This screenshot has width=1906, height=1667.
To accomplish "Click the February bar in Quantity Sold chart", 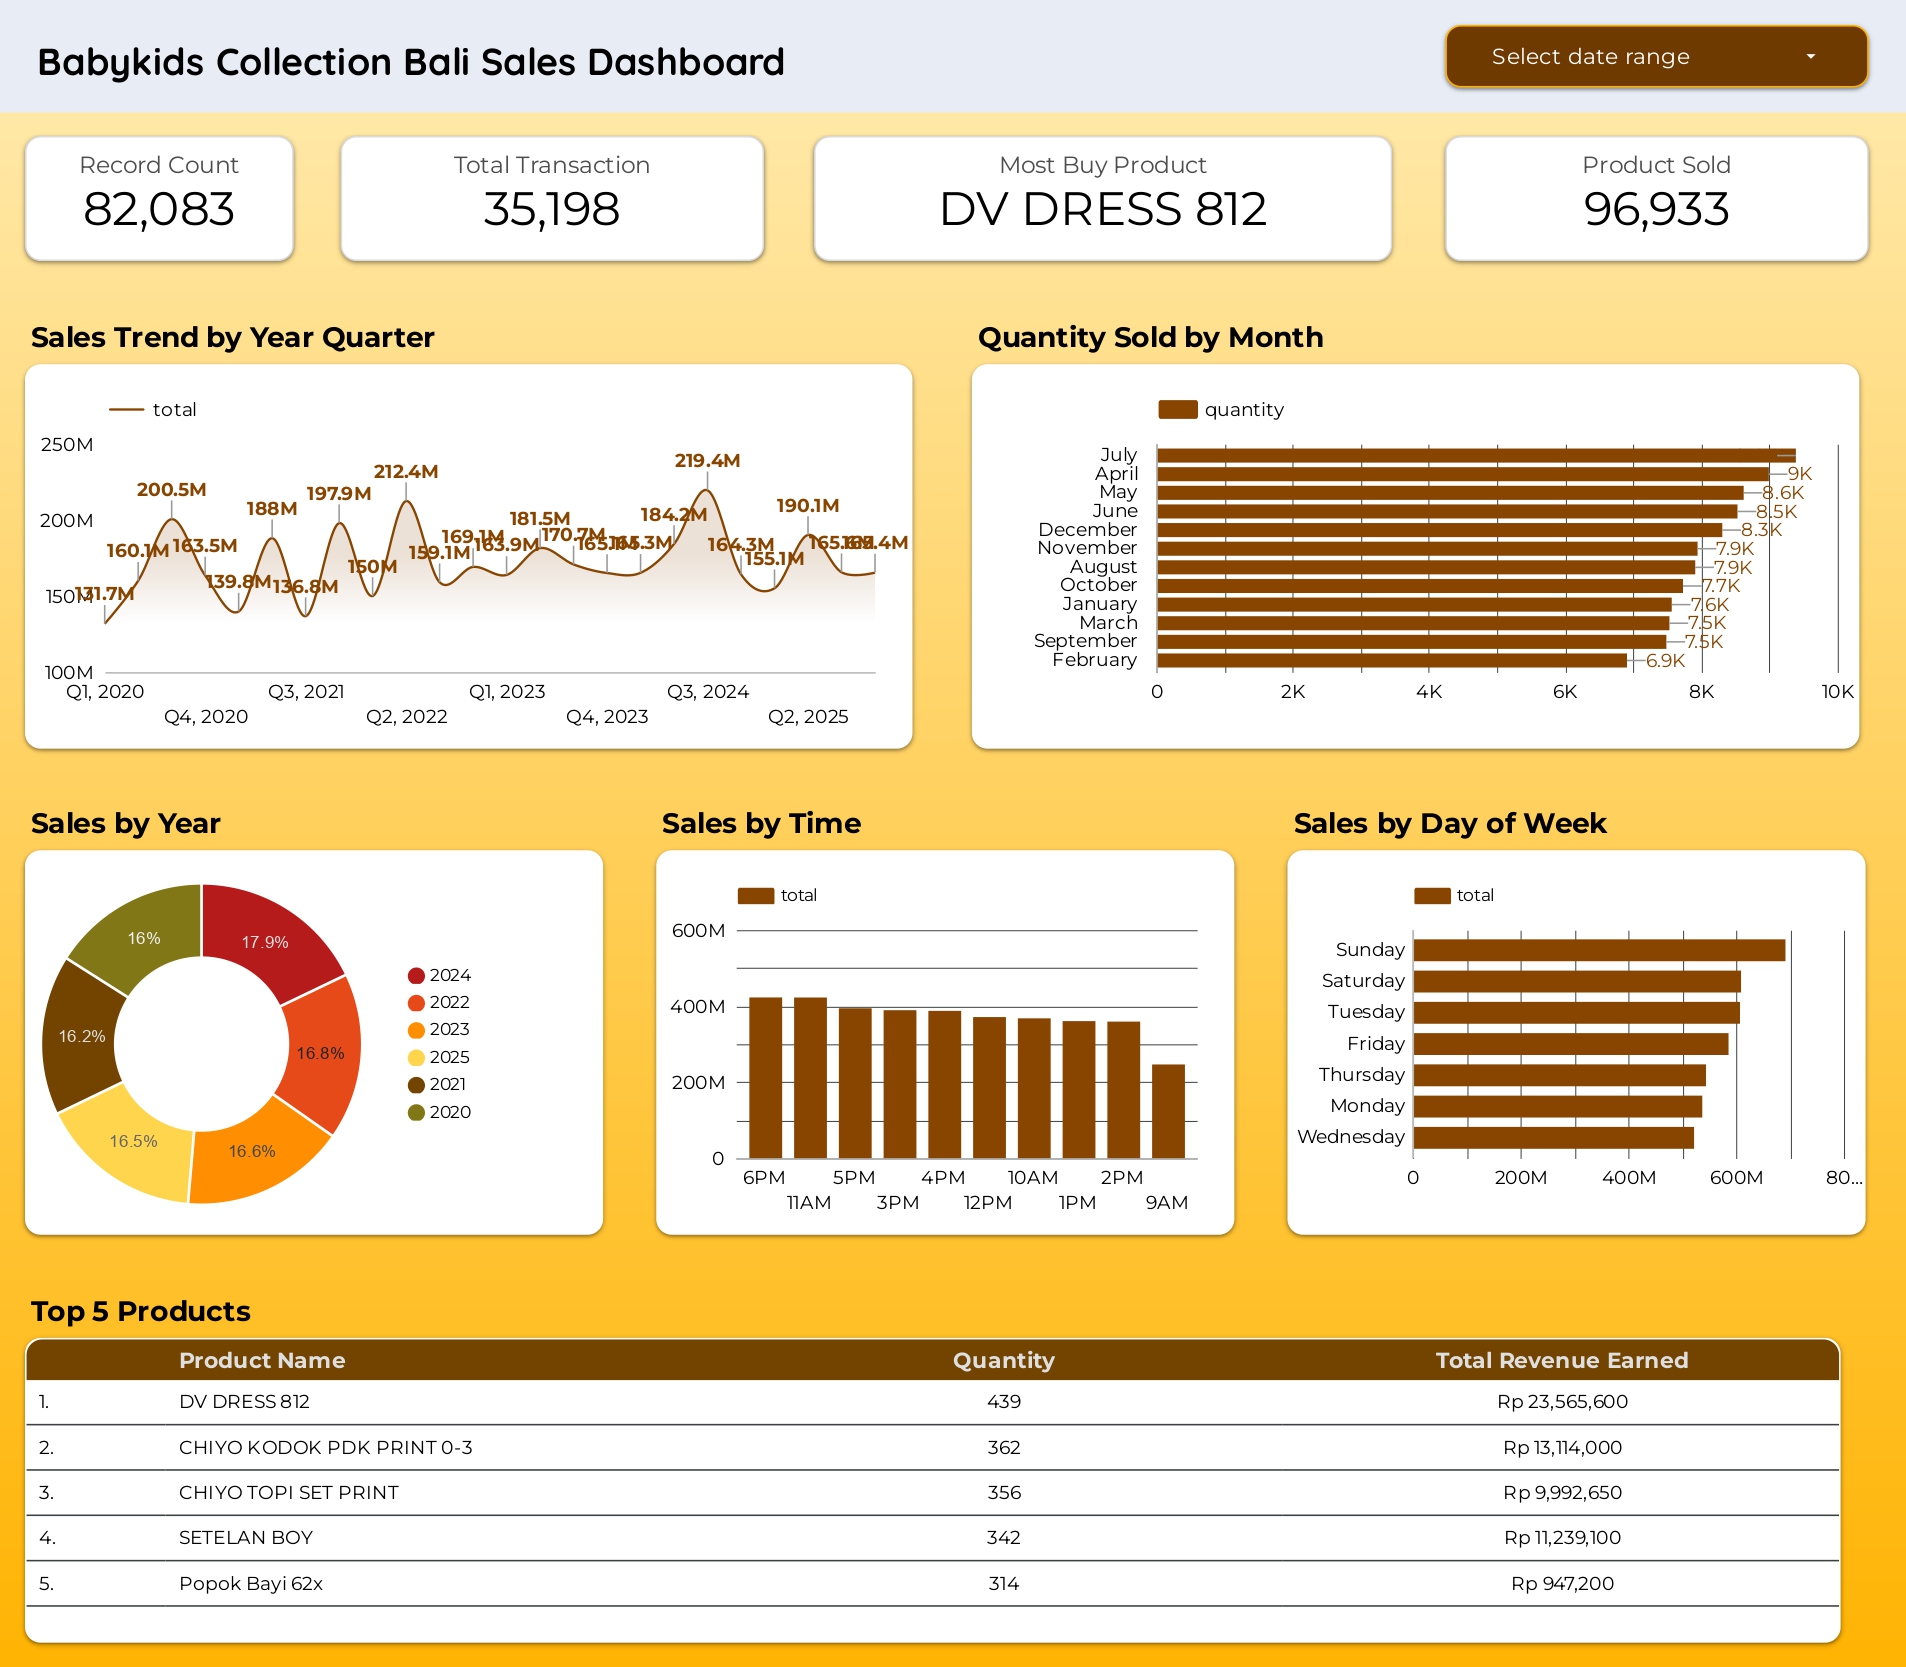I will tap(1392, 660).
